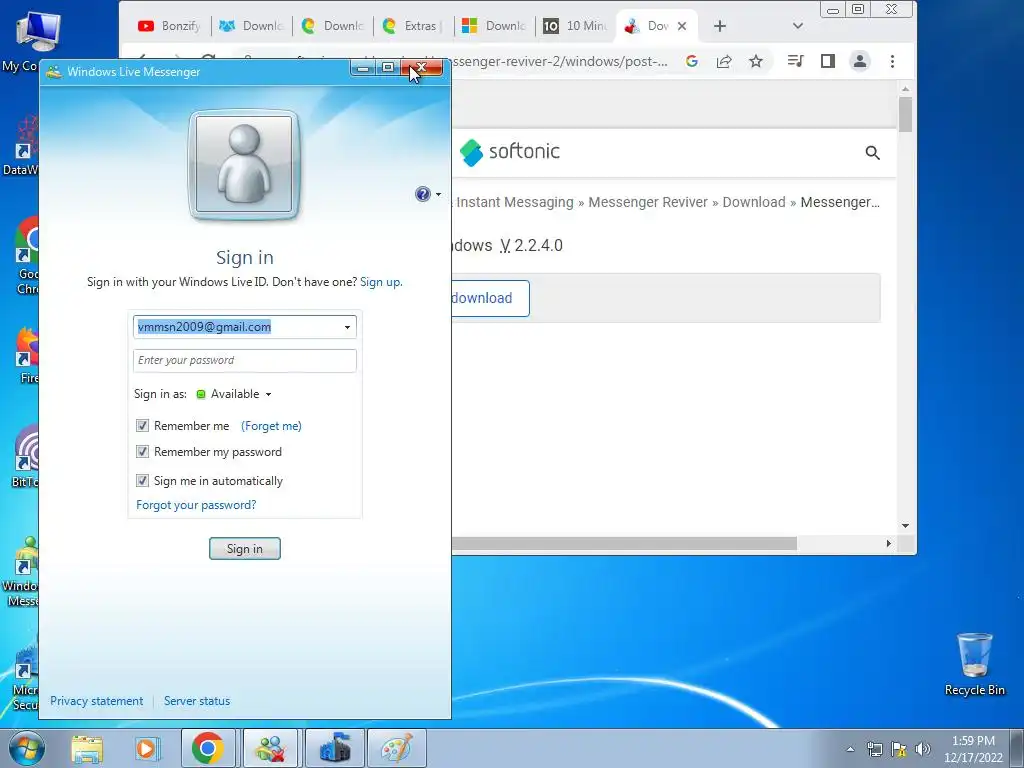Disable Sign me in automatically checkbox

click(x=142, y=481)
